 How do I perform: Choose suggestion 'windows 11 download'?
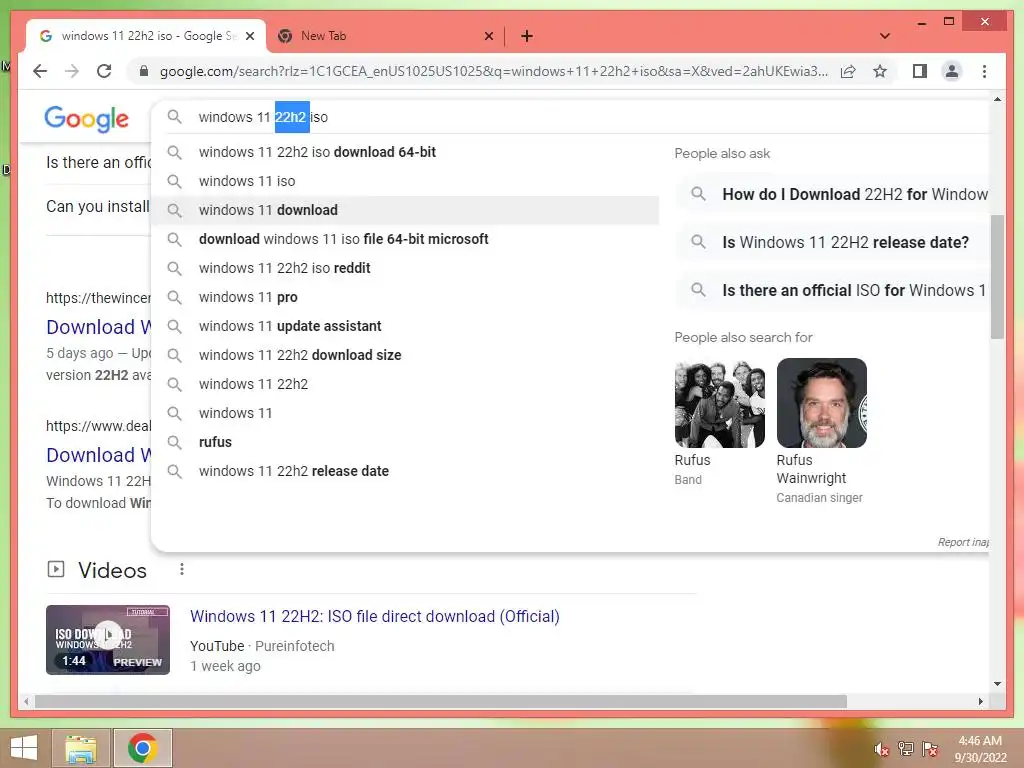tap(405, 210)
